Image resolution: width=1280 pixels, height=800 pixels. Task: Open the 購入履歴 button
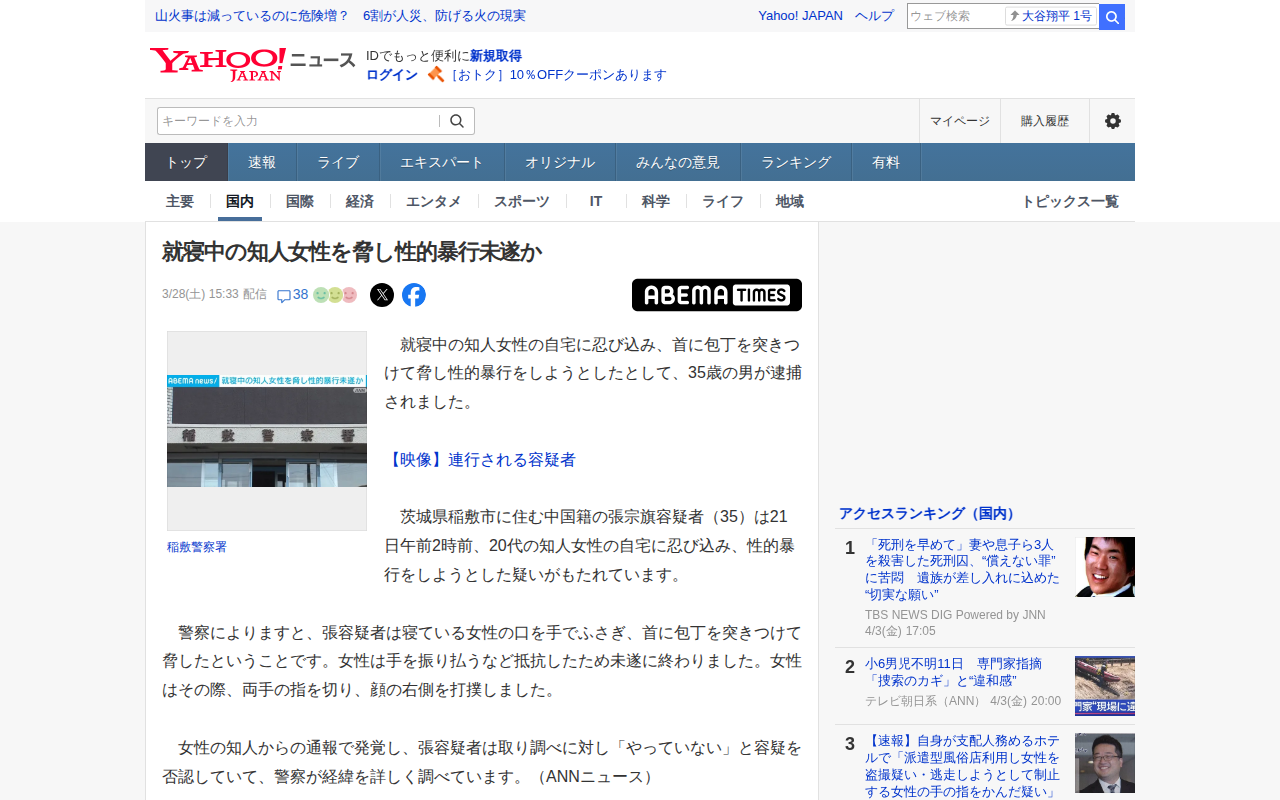pyautogui.click(x=1045, y=121)
